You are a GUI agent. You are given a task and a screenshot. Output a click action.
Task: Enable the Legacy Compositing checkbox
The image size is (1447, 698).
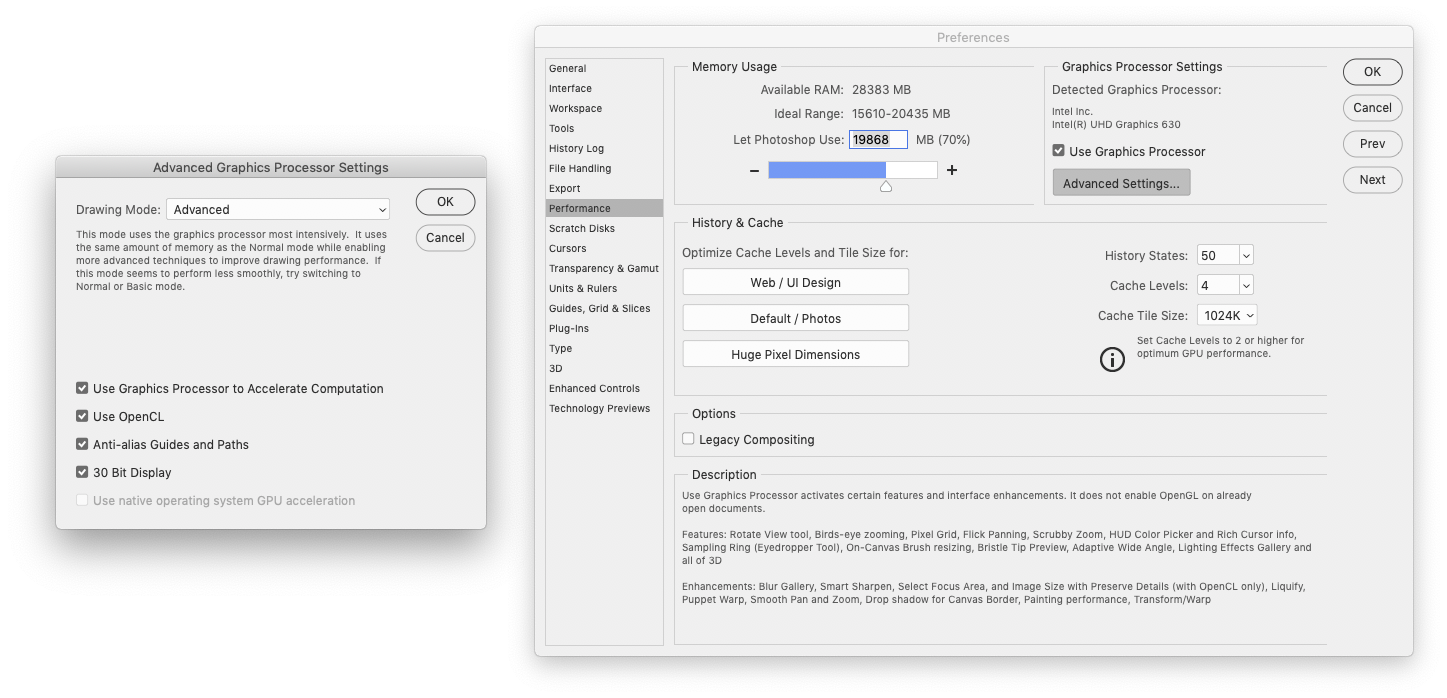[688, 439]
